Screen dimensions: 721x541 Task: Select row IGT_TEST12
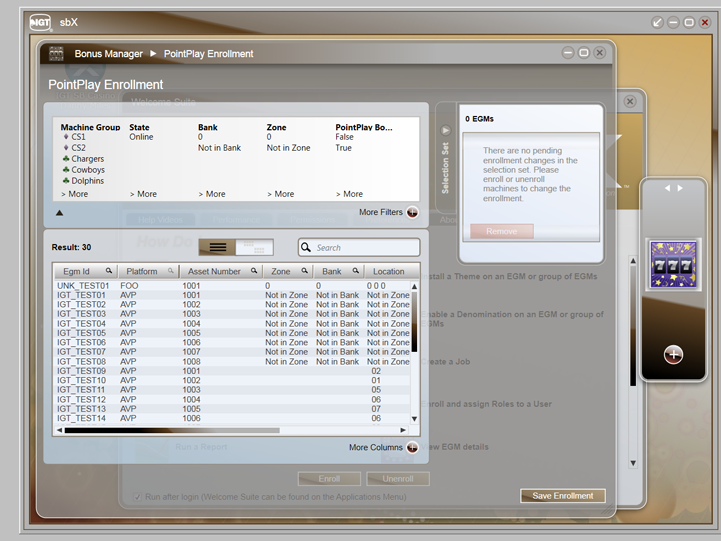[232, 399]
